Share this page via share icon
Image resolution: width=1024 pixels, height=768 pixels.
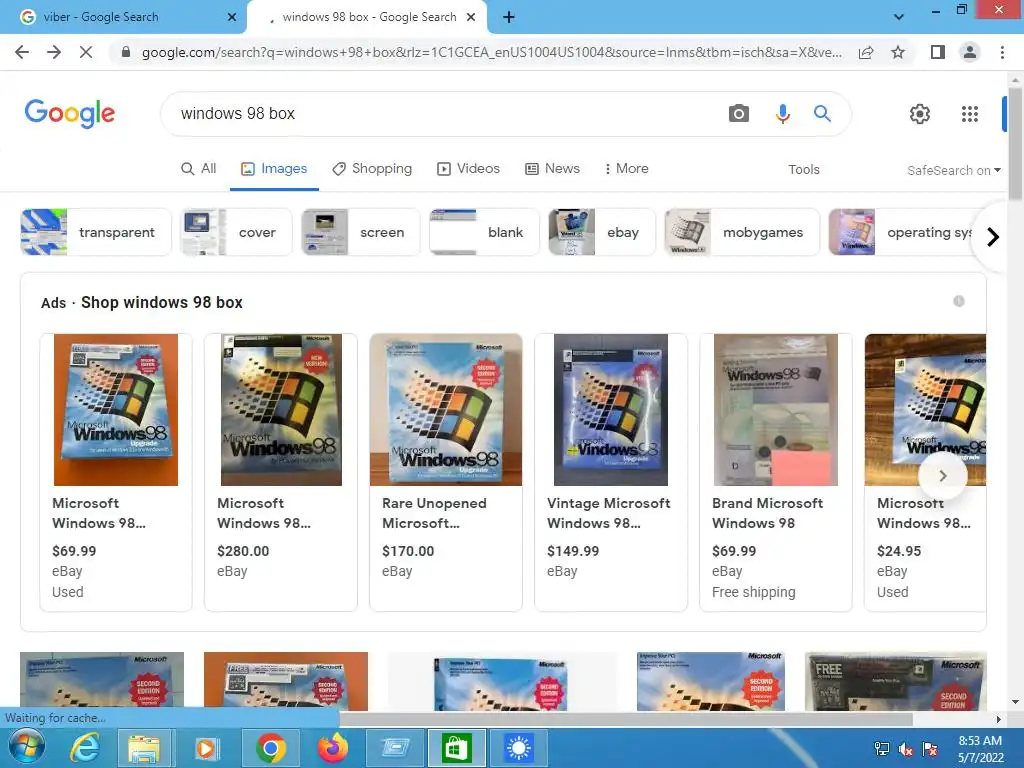(866, 52)
